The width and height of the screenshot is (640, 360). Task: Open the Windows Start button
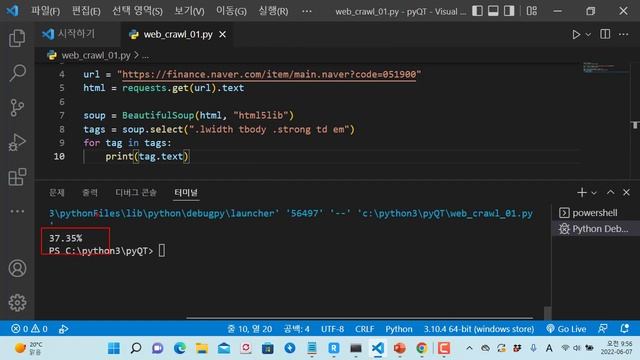point(114,348)
